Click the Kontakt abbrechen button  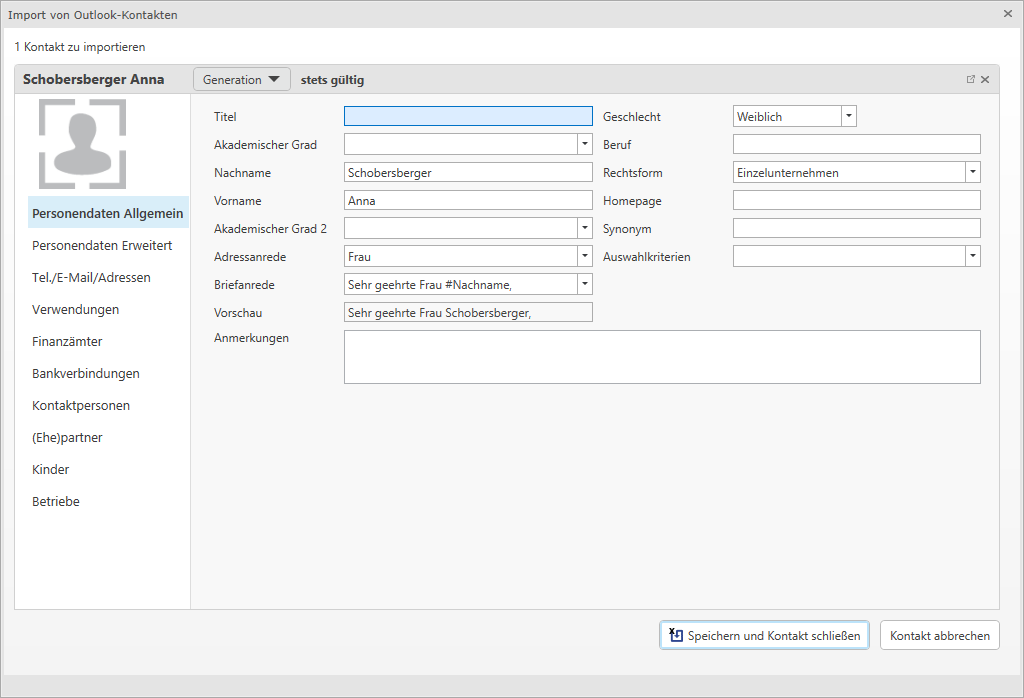[x=939, y=636]
